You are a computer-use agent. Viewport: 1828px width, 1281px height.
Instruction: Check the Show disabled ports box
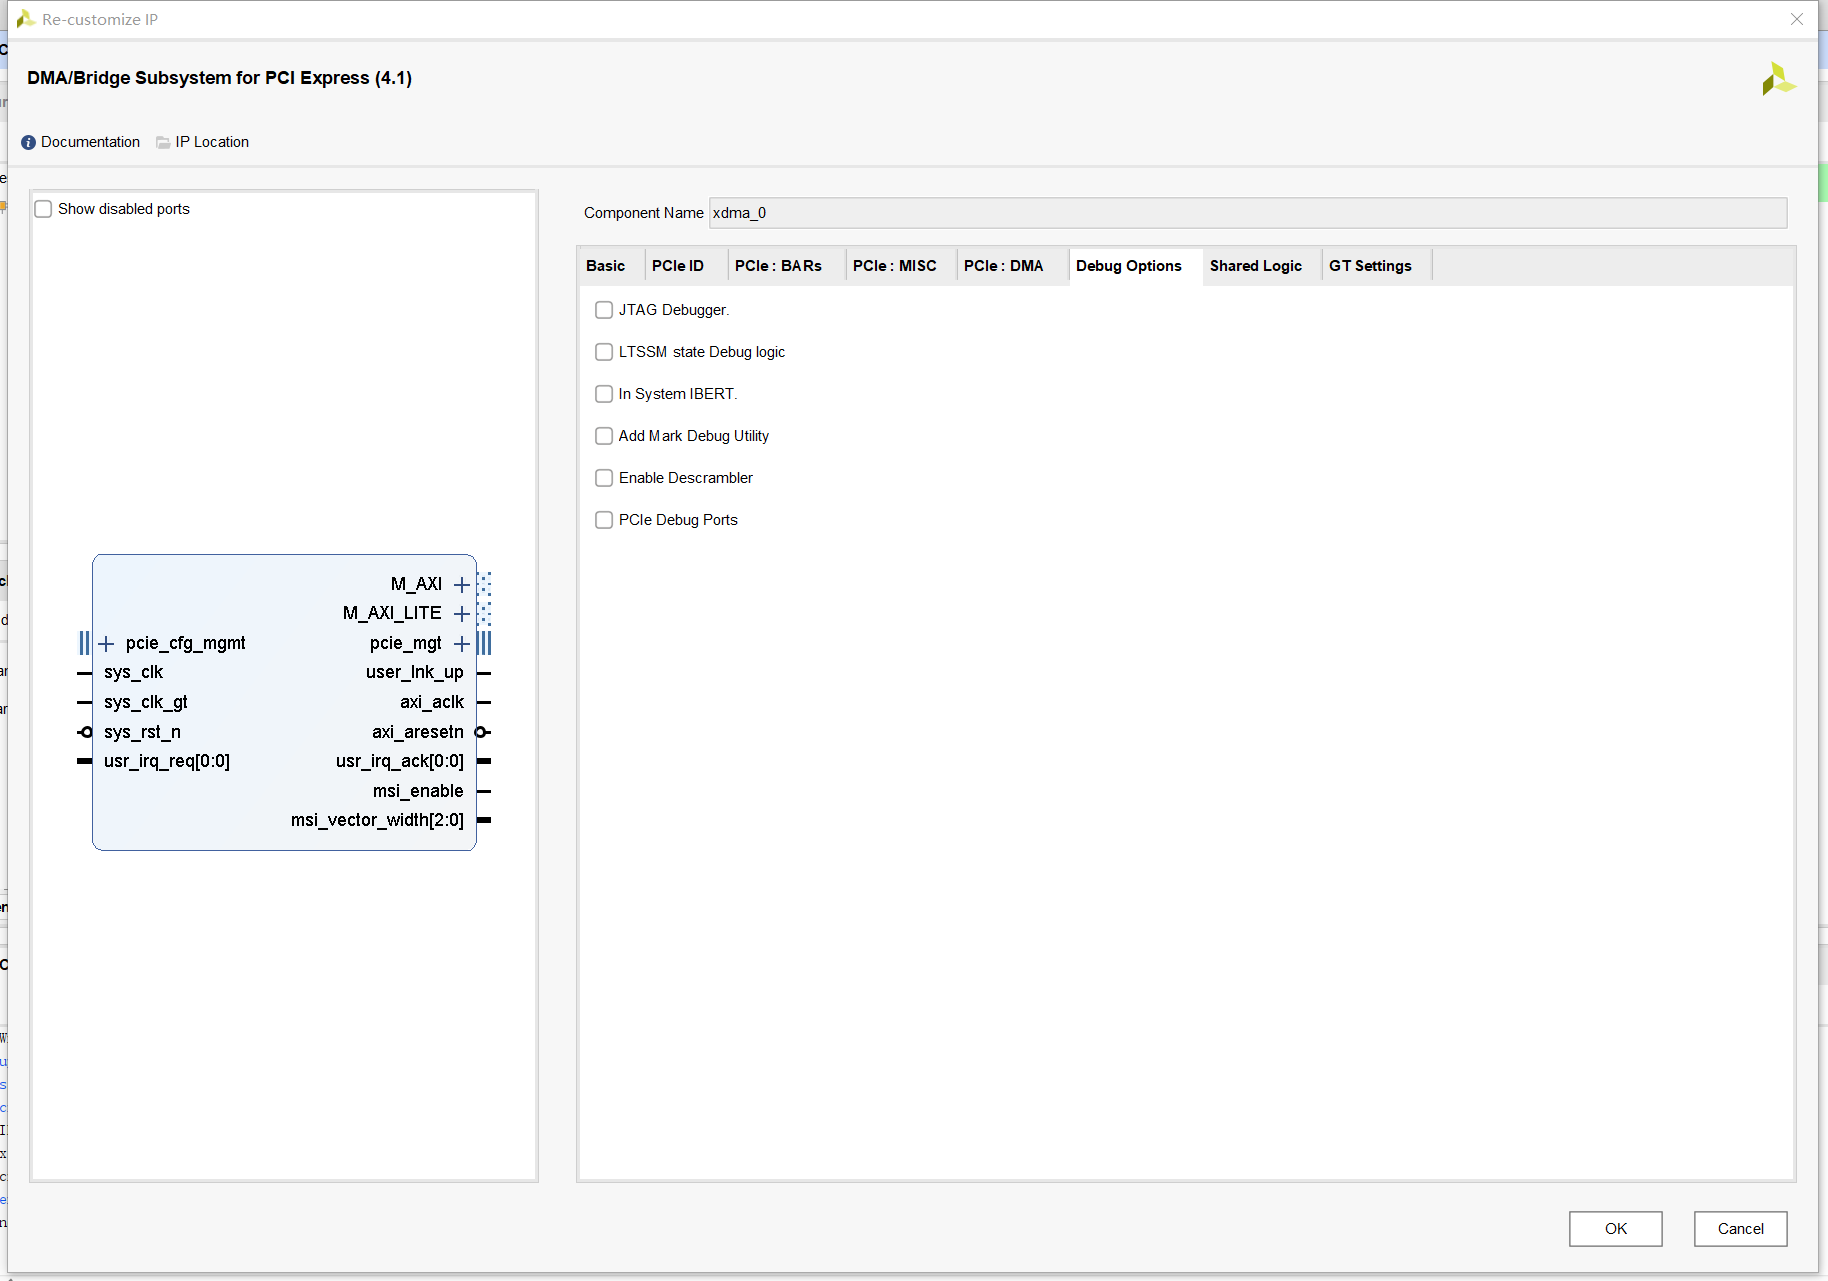coord(44,209)
